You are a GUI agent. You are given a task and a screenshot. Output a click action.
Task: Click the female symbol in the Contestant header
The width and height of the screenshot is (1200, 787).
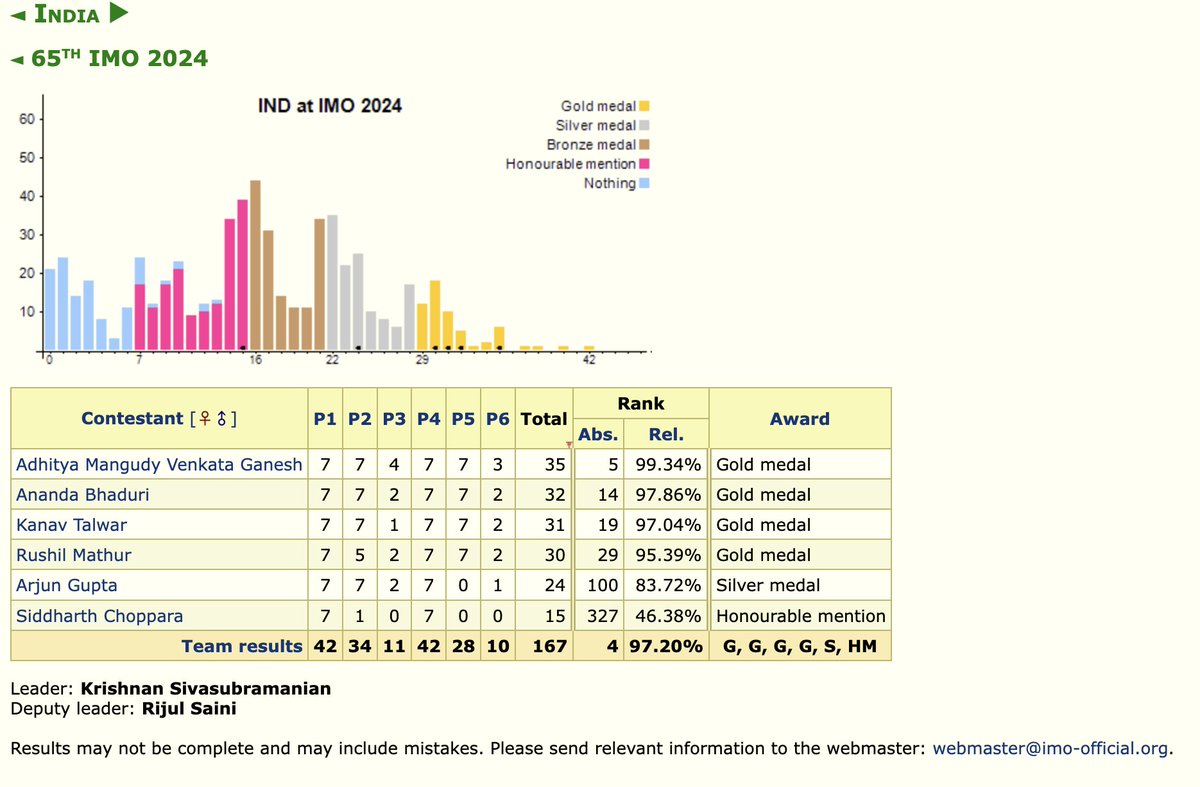[x=203, y=419]
